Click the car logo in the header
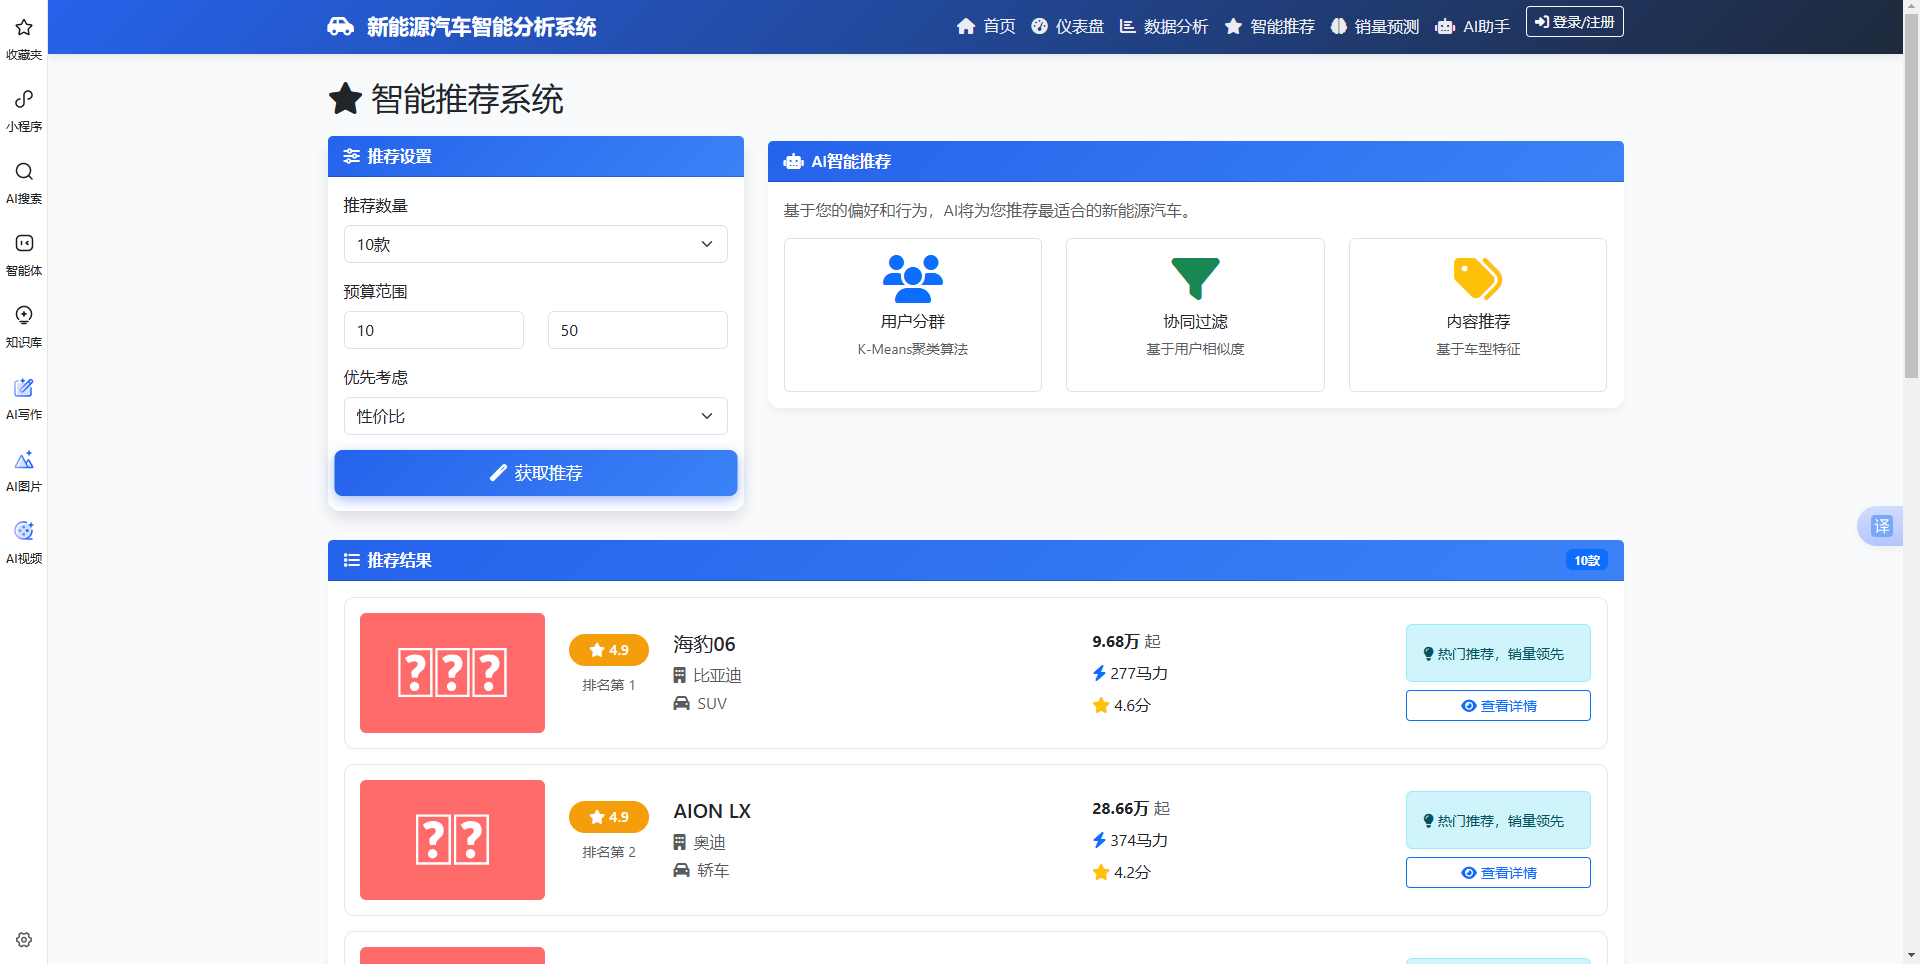Image resolution: width=1920 pixels, height=965 pixels. [341, 27]
